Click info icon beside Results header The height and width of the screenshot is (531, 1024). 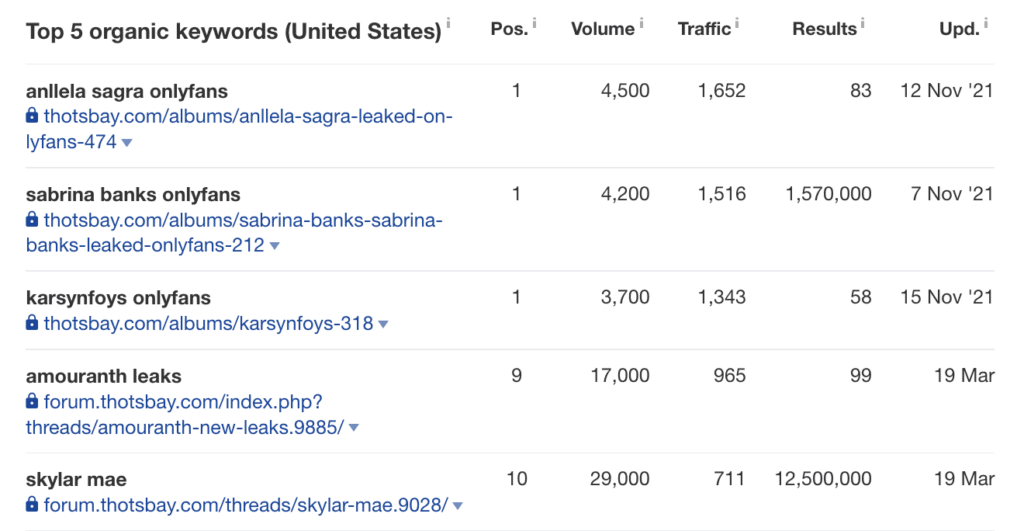(x=862, y=24)
